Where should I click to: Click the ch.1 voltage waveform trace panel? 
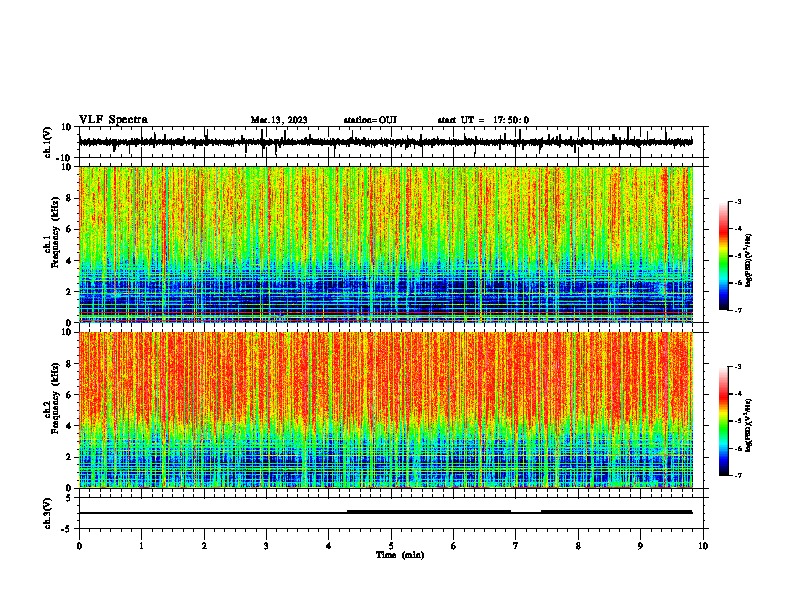391,142
